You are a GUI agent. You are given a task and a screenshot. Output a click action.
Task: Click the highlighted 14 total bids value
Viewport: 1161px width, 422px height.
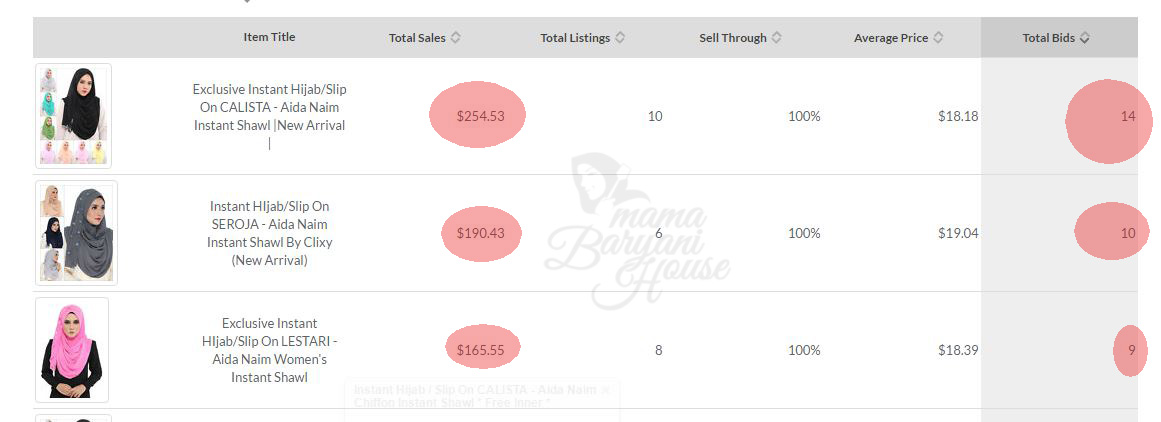[x=1128, y=116]
